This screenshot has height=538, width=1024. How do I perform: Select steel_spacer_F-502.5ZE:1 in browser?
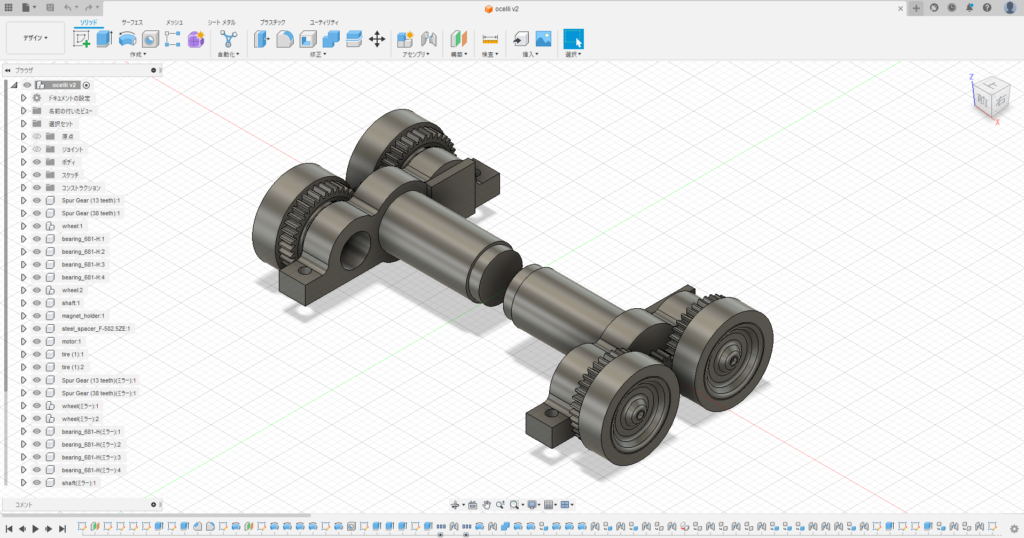pyautogui.click(x=96, y=329)
